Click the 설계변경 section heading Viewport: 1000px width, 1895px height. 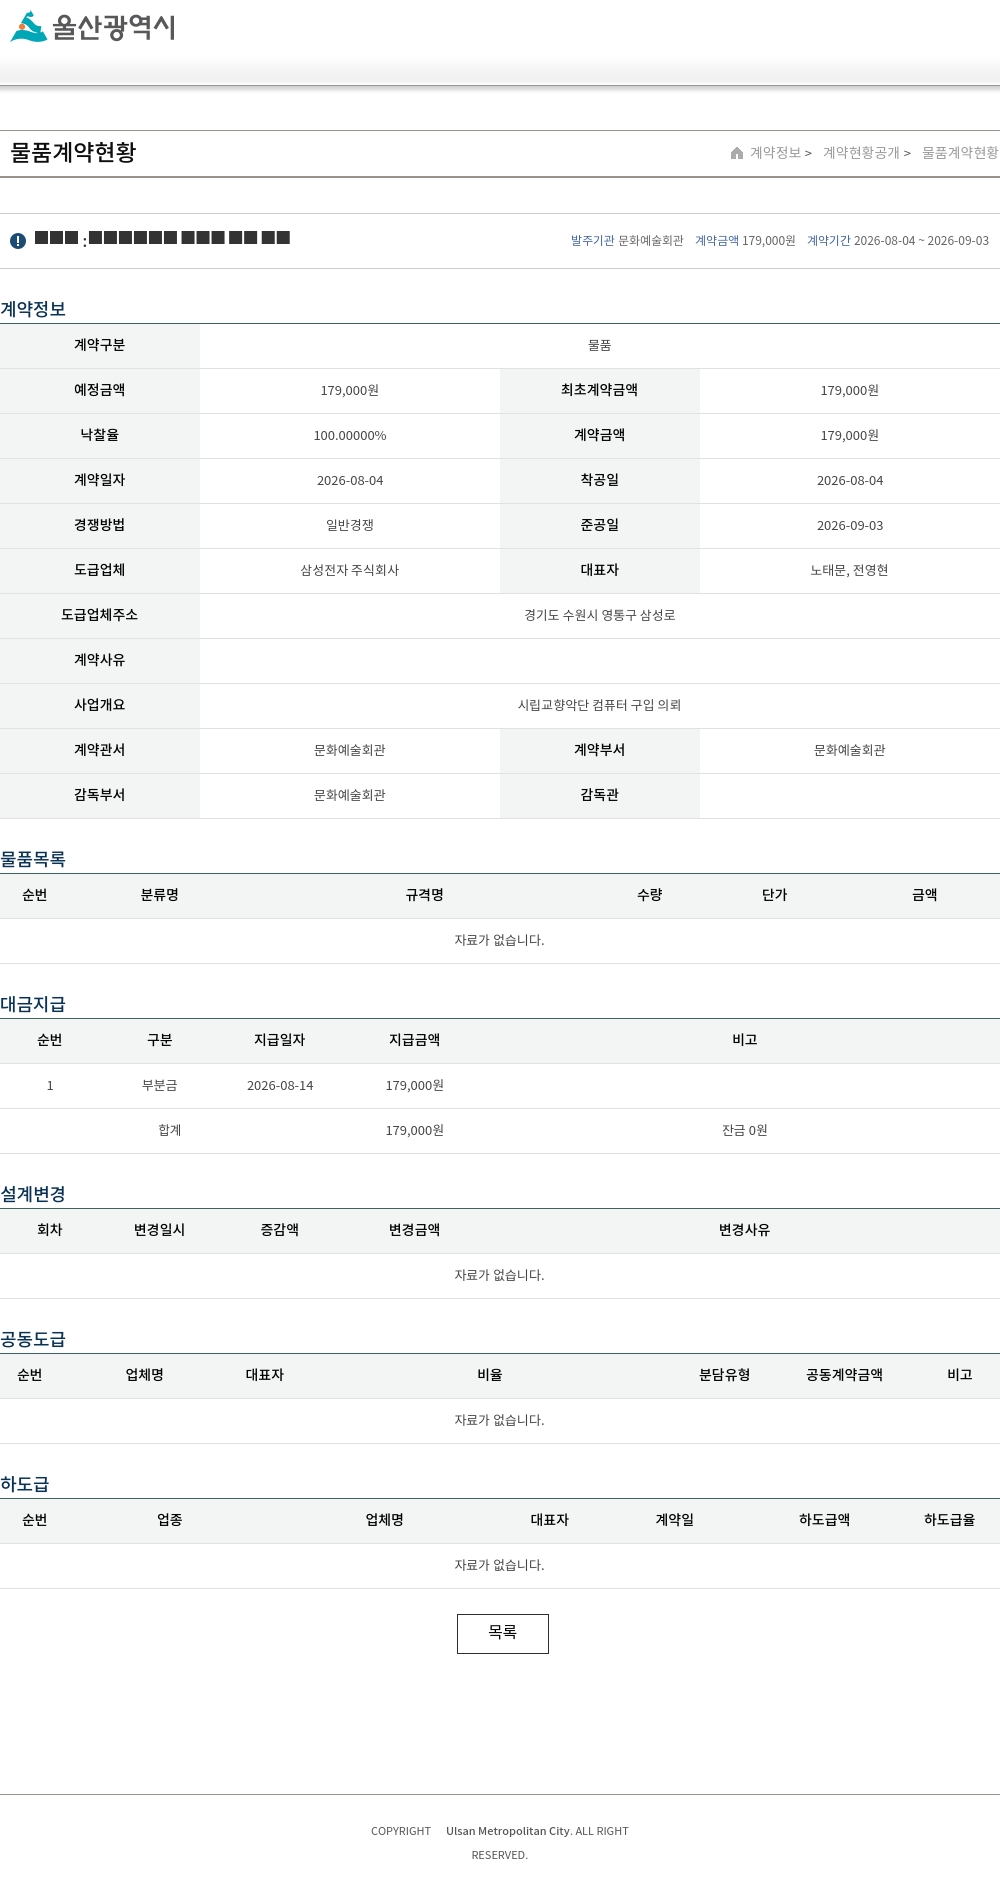(x=33, y=1194)
